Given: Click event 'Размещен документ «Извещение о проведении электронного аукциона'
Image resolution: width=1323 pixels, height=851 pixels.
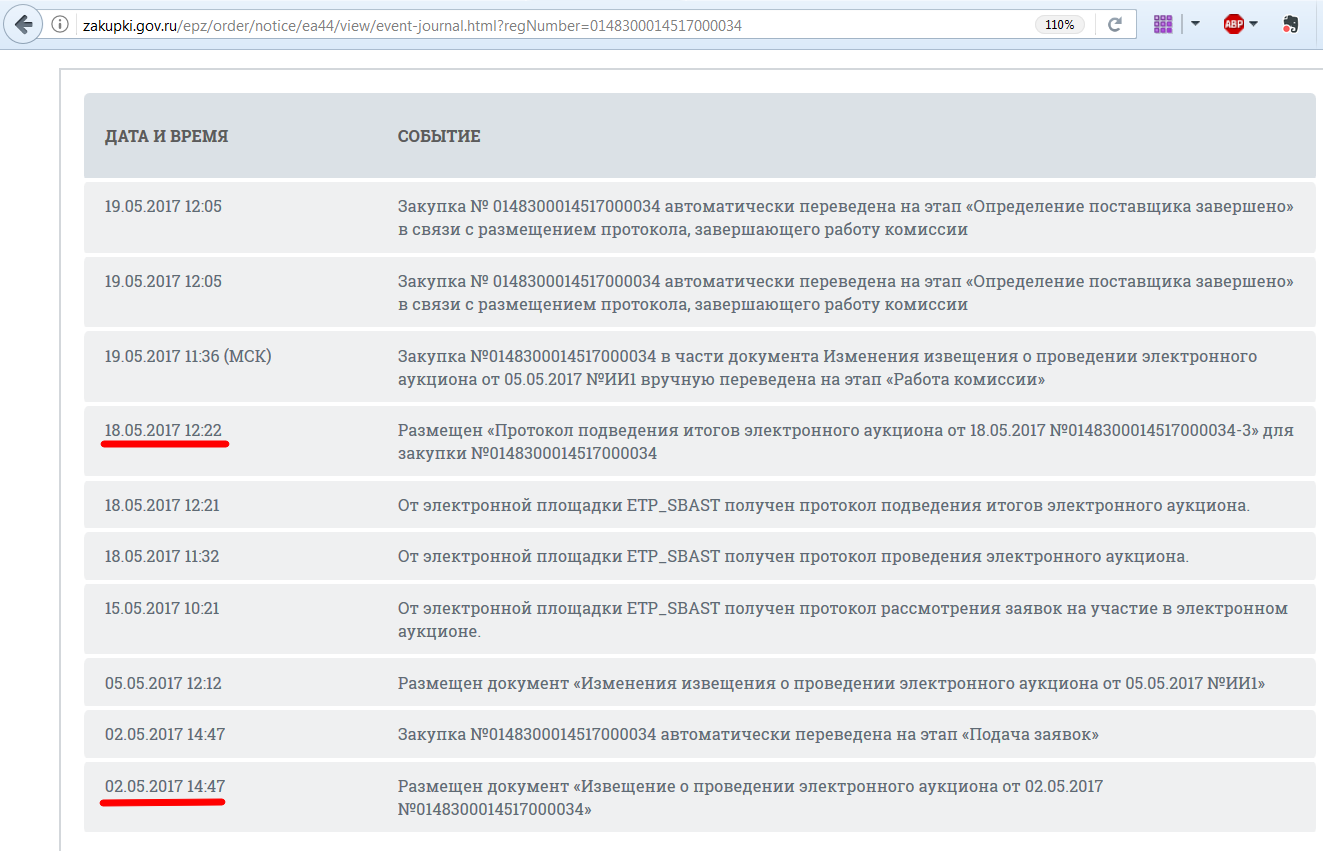Looking at the screenshot, I should coord(750,798).
